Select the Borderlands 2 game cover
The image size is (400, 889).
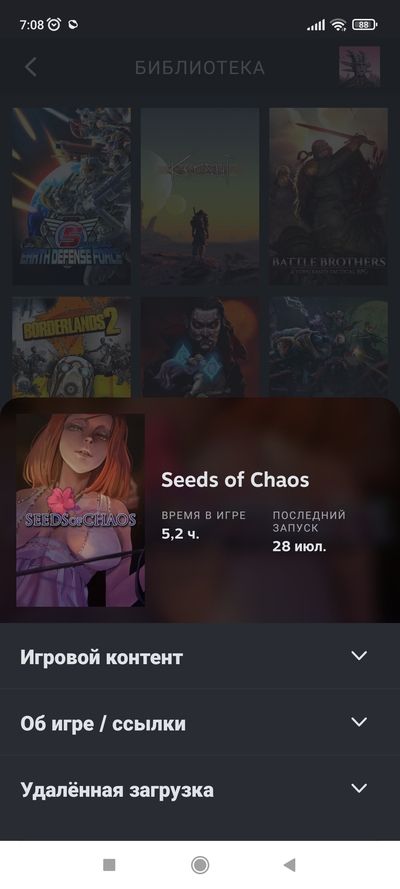pos(71,347)
